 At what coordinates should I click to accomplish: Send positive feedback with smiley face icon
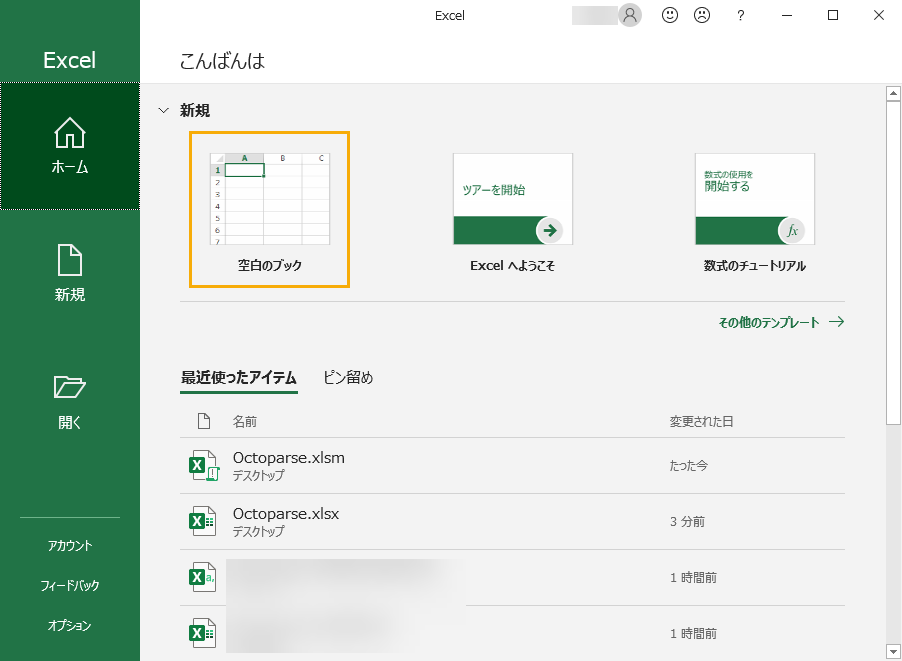[670, 15]
